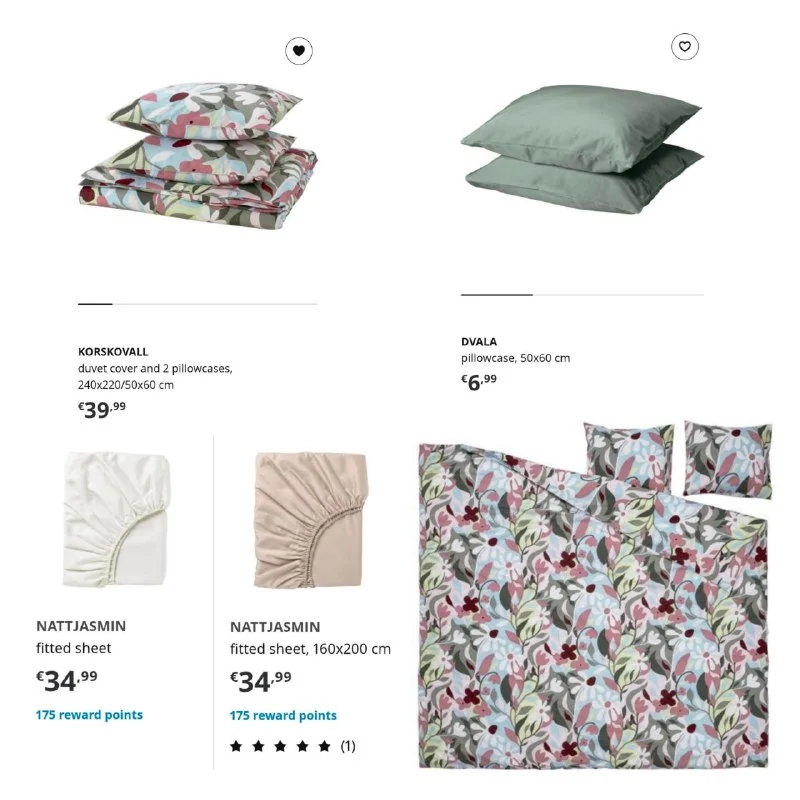
Task: Open beige NATTJASMIN fitted sheet image
Action: pyautogui.click(x=311, y=520)
